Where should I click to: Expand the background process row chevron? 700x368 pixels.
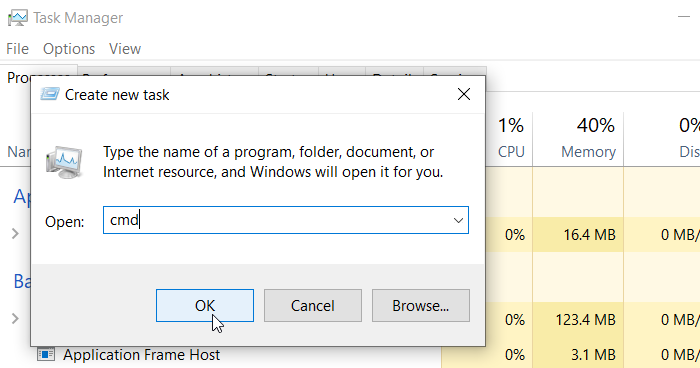click(15, 318)
